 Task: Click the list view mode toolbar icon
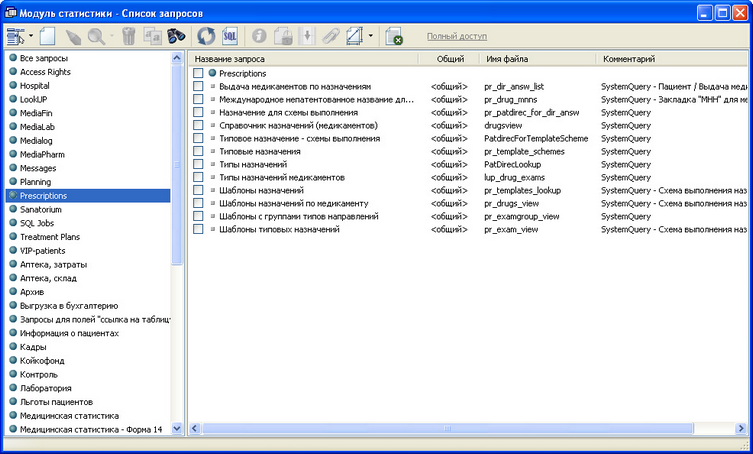(15, 36)
